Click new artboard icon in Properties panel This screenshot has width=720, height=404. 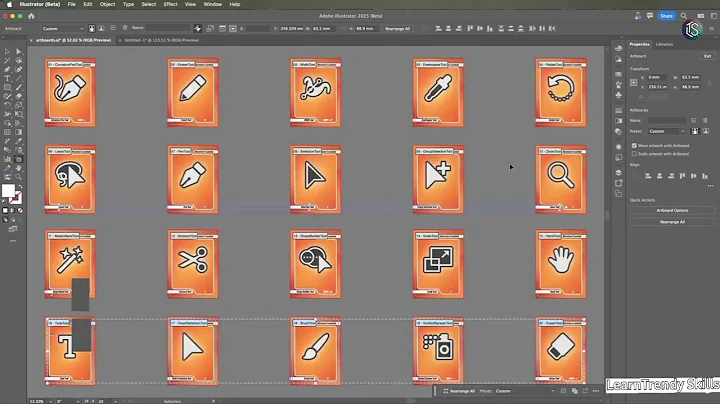click(694, 120)
